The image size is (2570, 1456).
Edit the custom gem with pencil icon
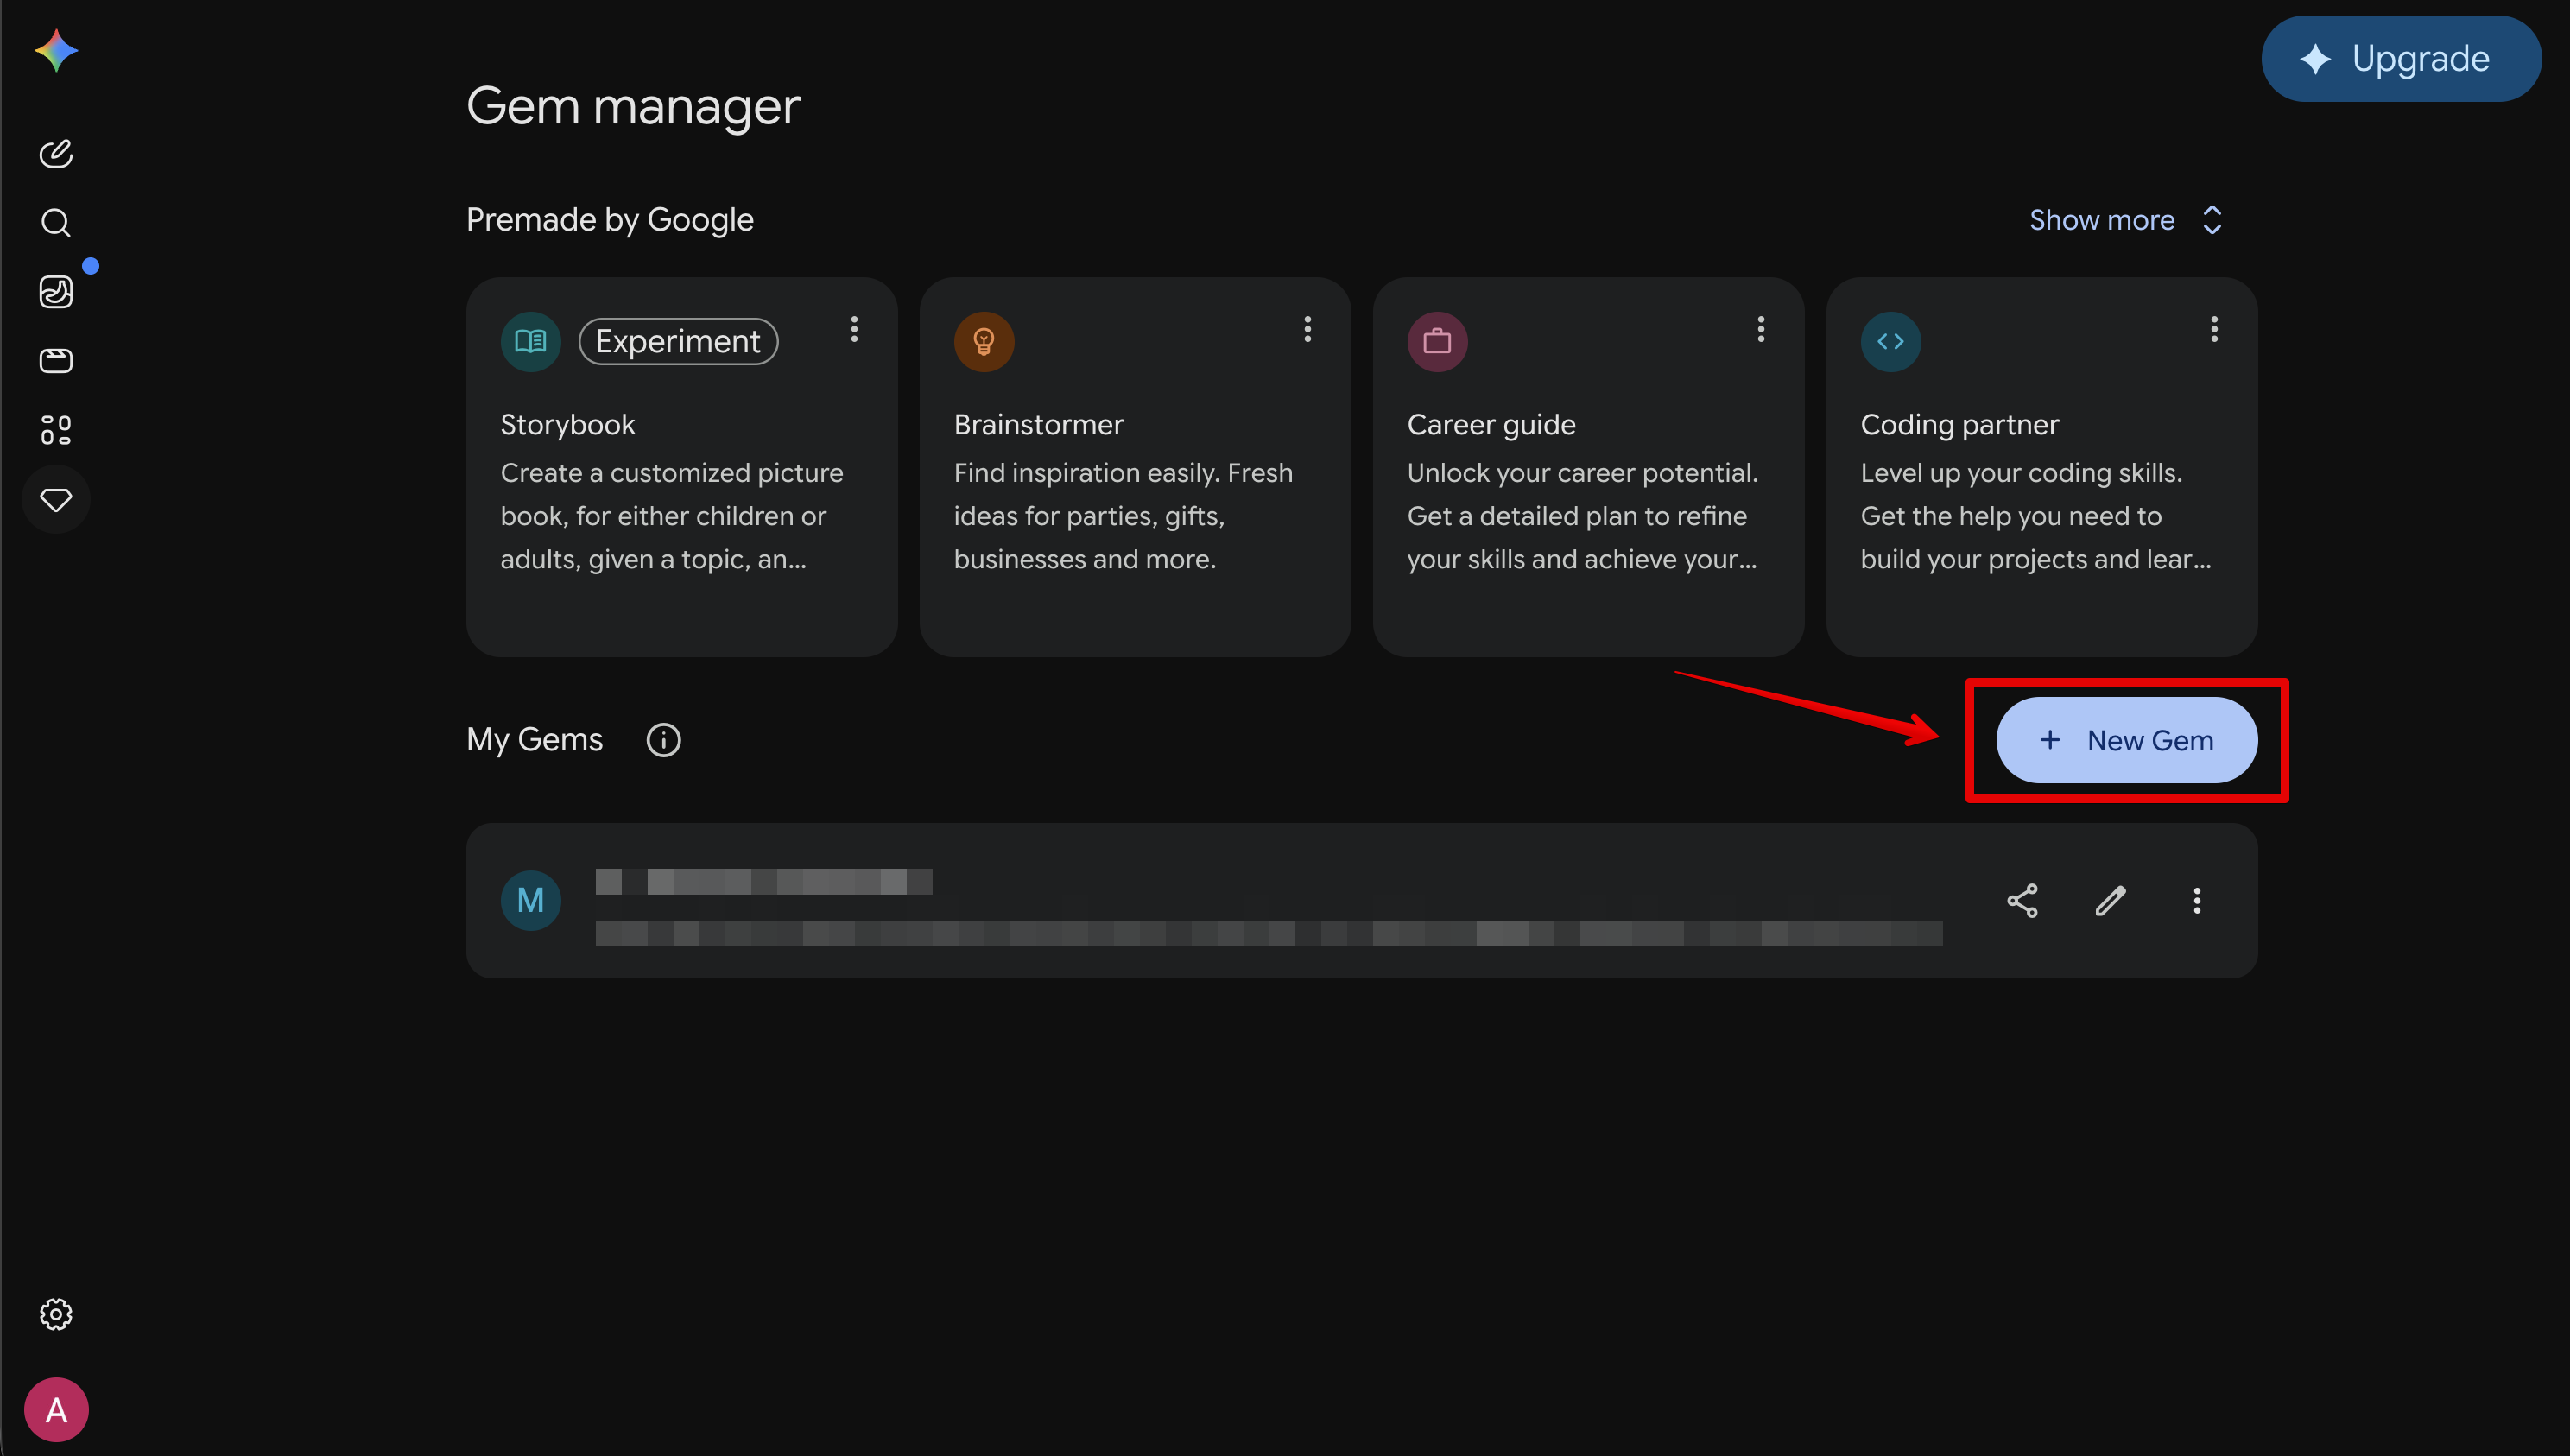click(2110, 901)
